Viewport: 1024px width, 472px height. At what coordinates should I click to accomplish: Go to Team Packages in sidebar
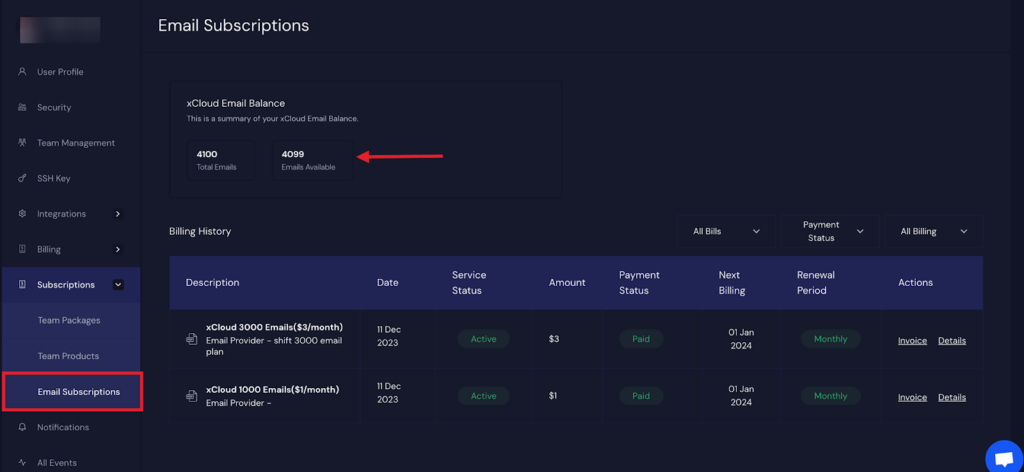point(69,320)
